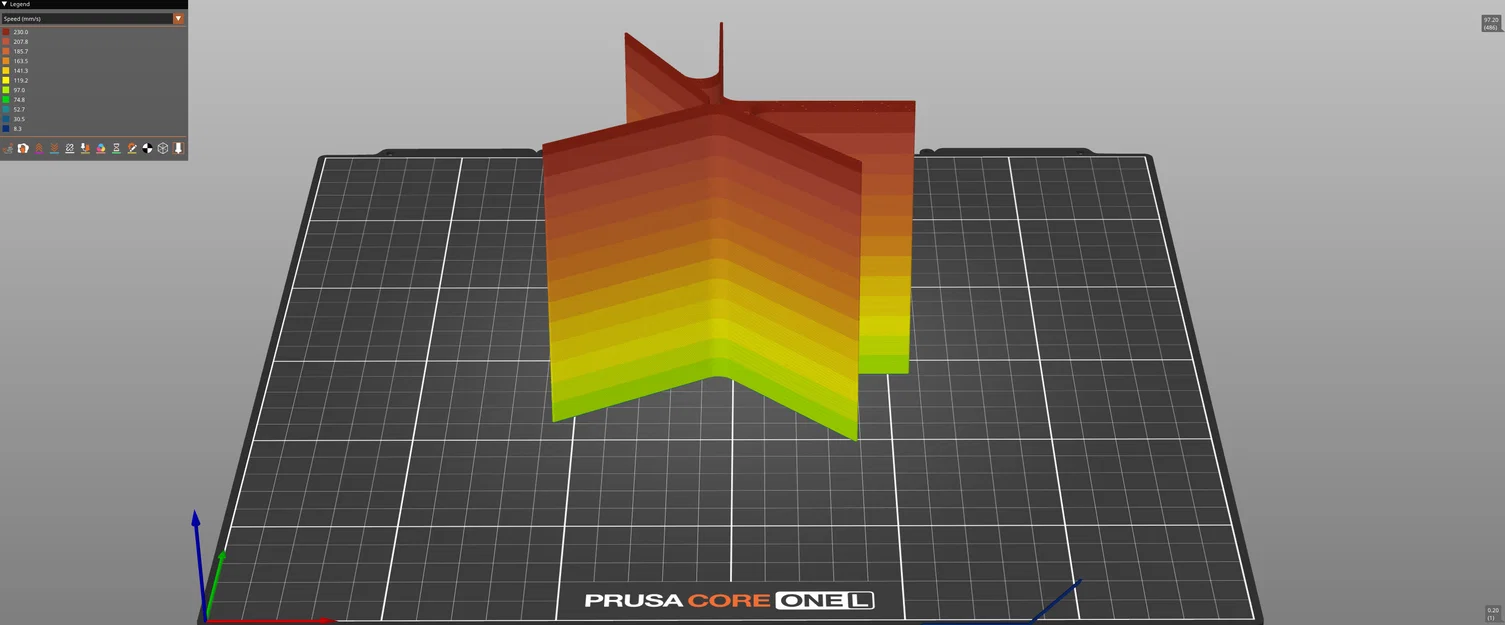Click the orange arrow of the view dropdown
This screenshot has width=1505, height=625.
tap(178, 18)
